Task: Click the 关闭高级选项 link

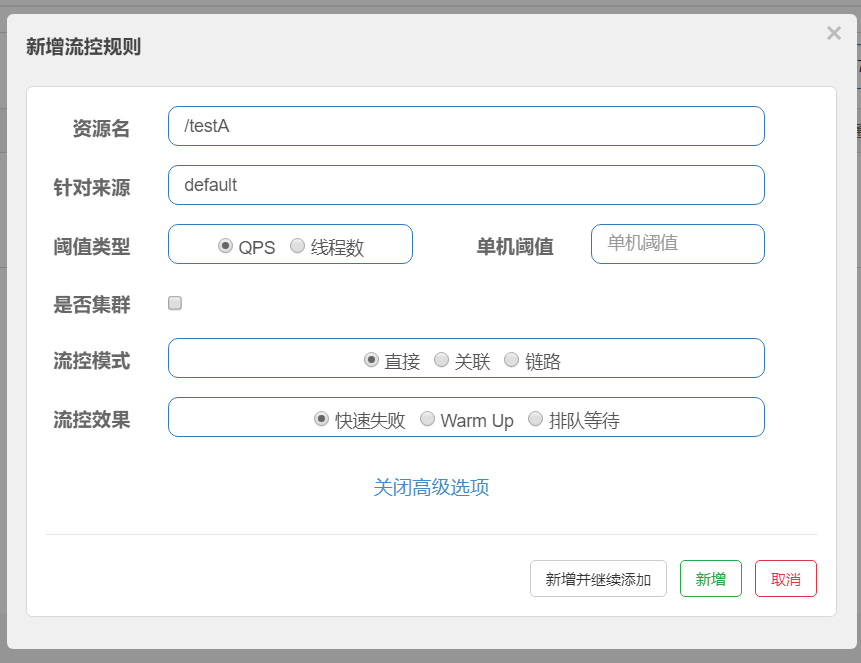Action: pos(431,485)
